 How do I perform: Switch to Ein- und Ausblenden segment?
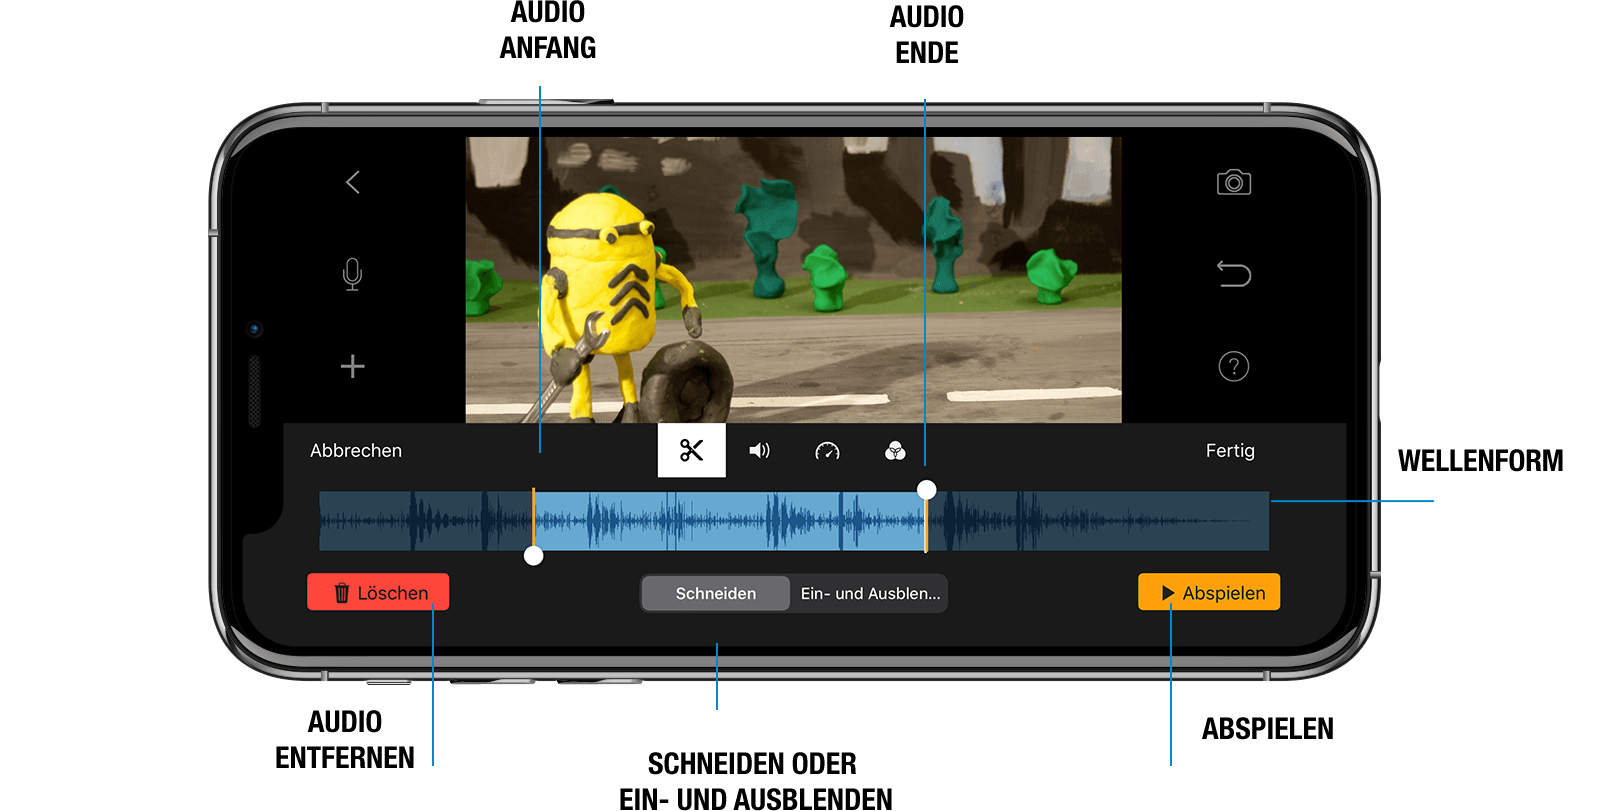870,593
